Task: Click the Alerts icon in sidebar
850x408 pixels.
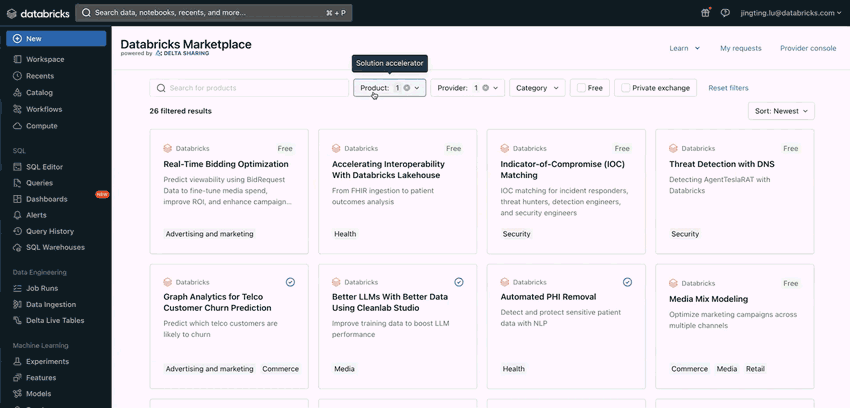Action: [x=18, y=215]
